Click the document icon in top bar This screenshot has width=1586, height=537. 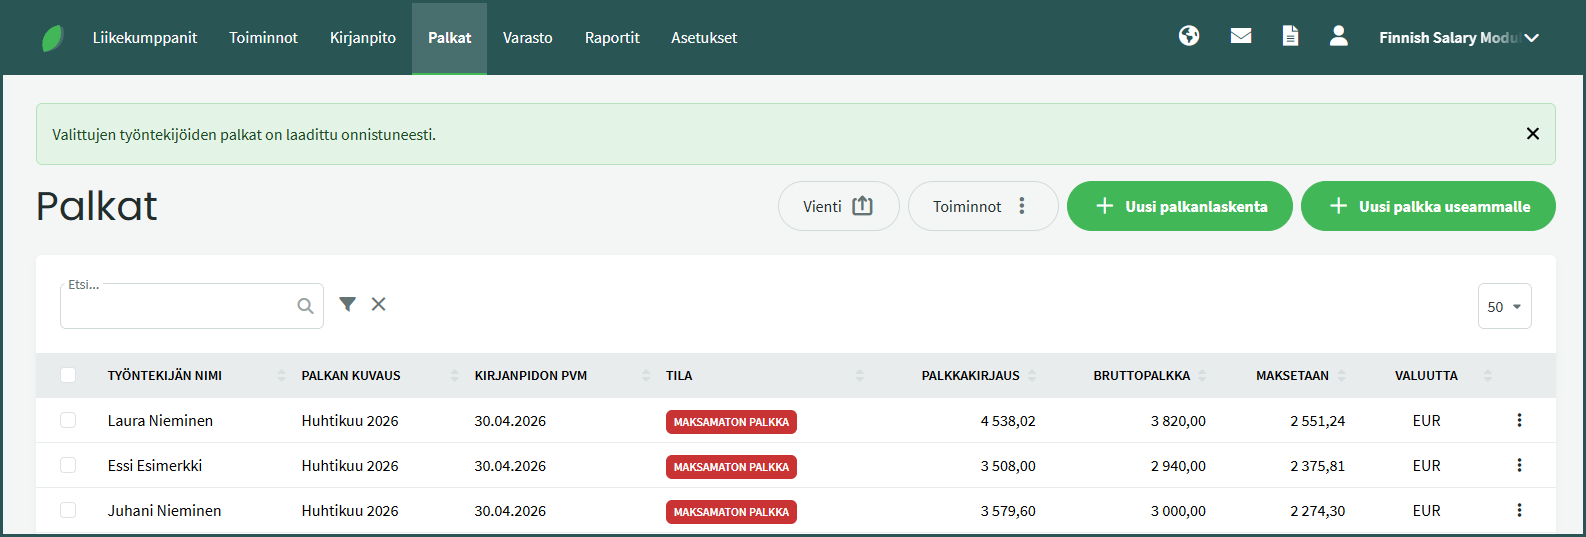[x=1291, y=36]
